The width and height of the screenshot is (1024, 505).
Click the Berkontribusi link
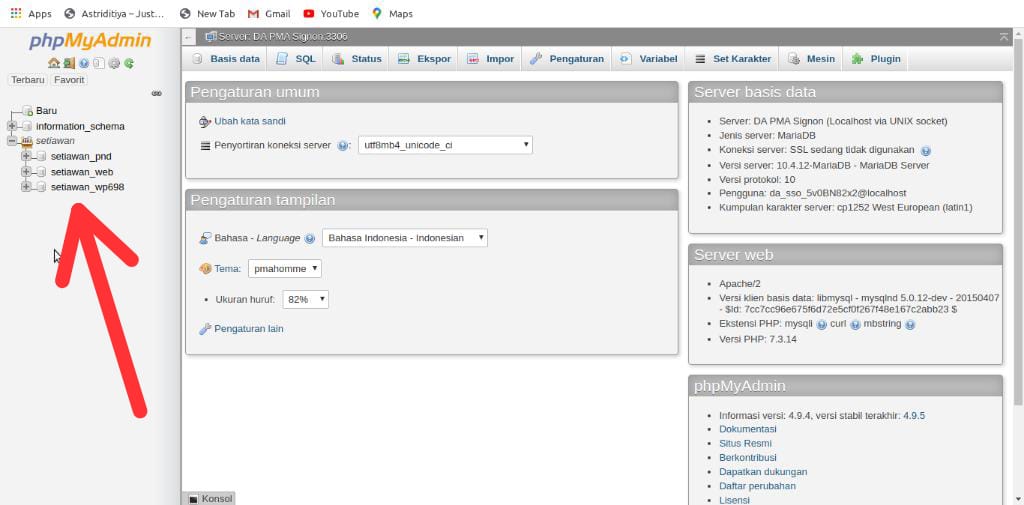(x=748, y=458)
